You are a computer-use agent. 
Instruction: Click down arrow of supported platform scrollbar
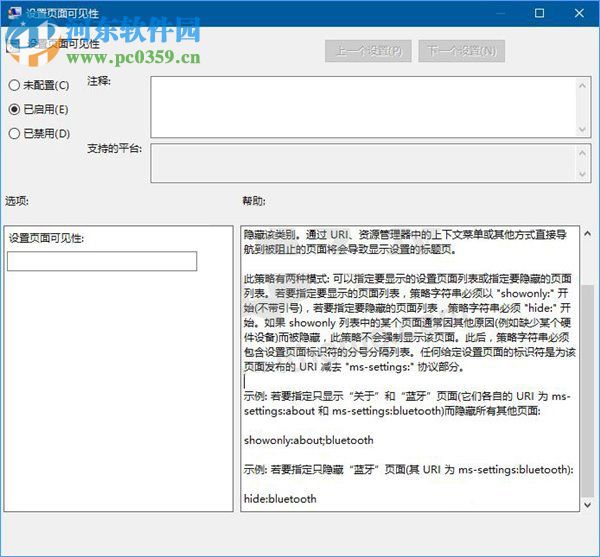[582, 174]
